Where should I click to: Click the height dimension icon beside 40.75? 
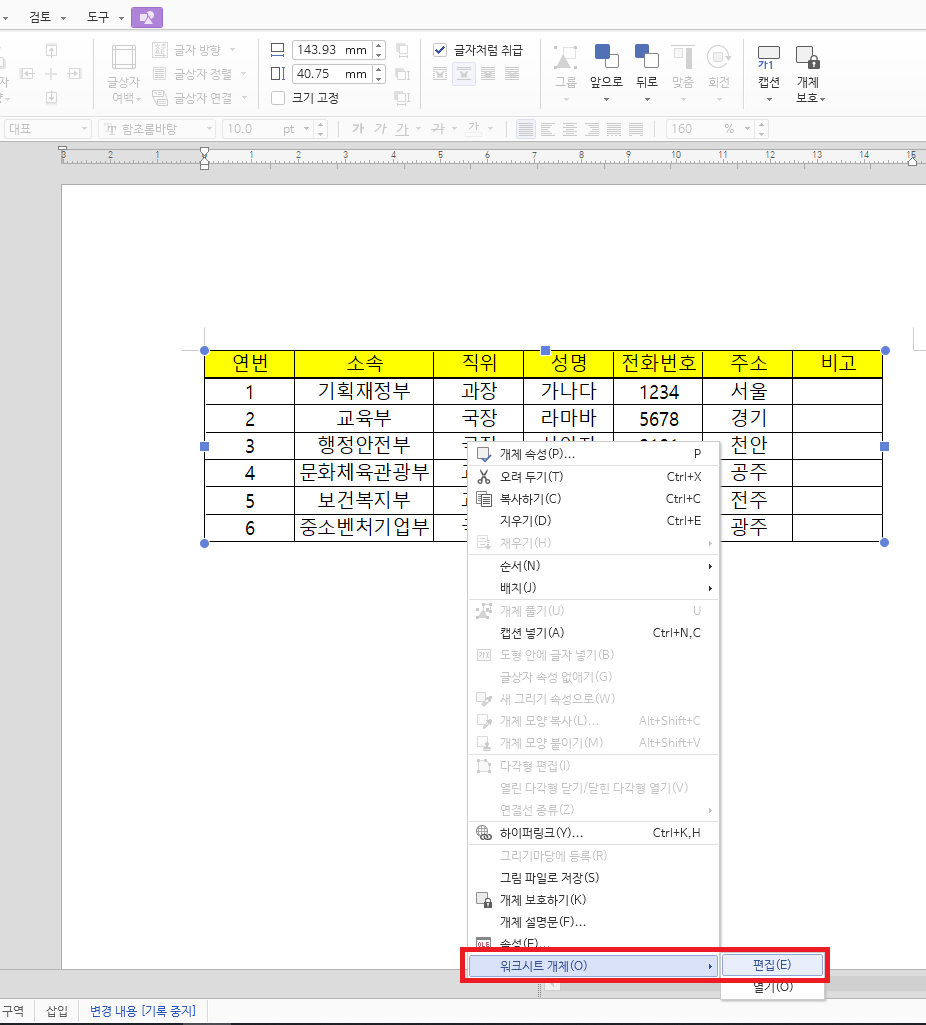278,74
